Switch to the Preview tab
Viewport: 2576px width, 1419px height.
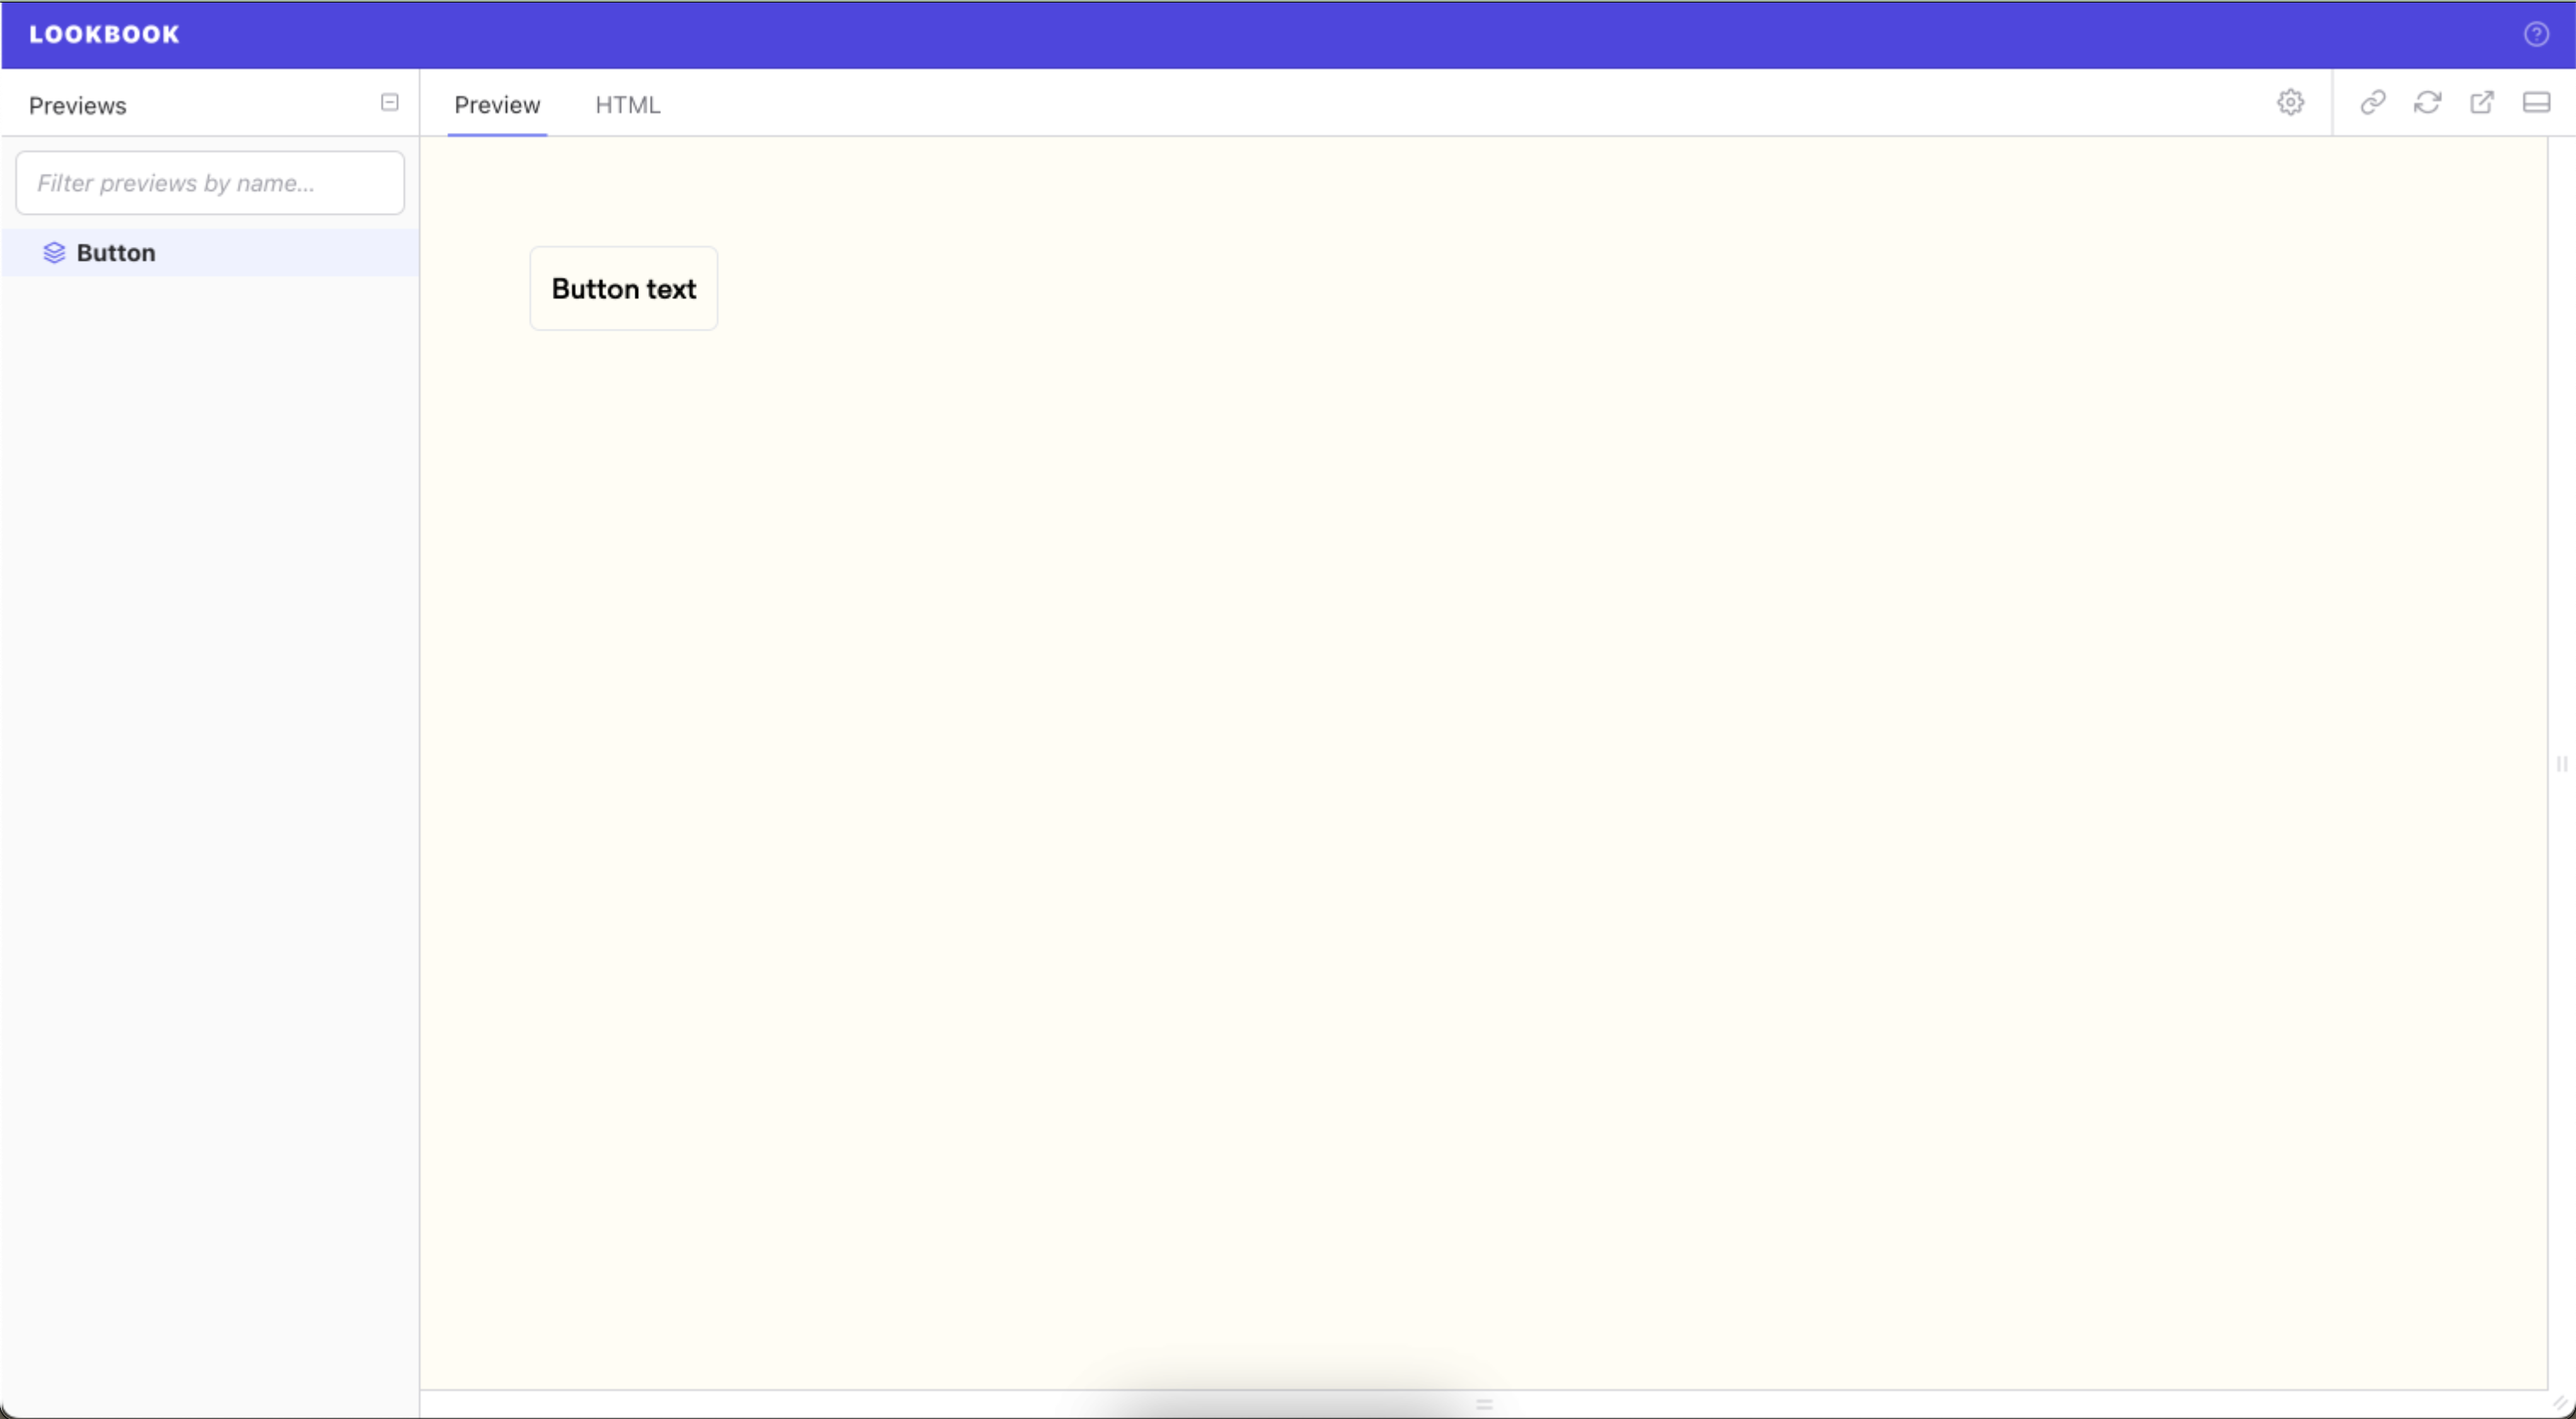(x=496, y=105)
